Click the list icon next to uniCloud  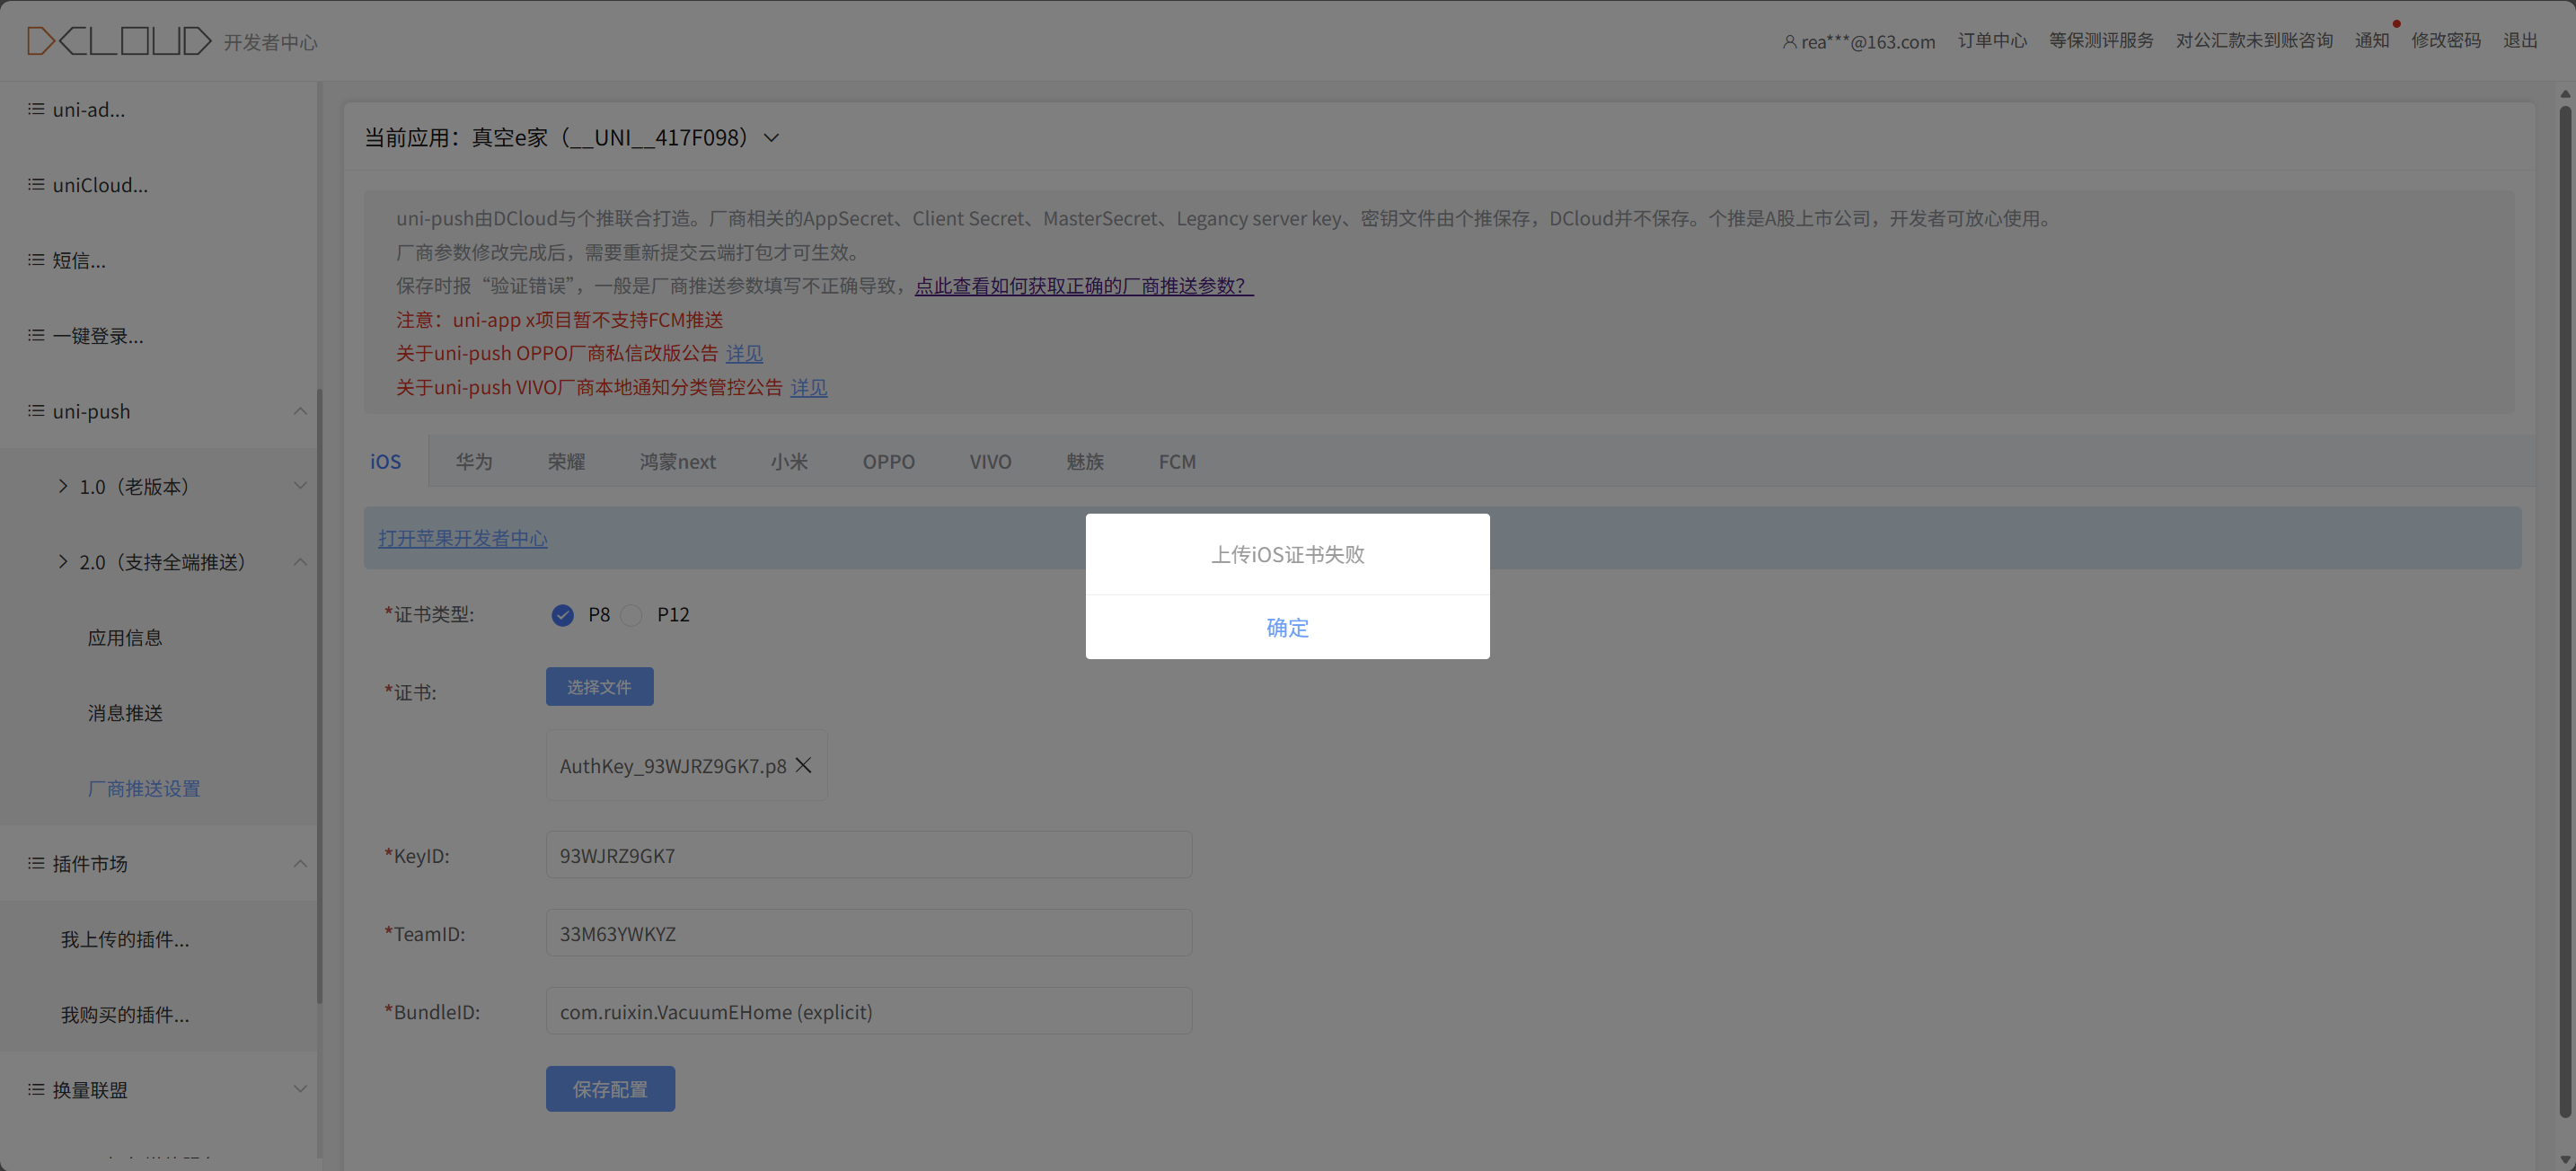36,185
